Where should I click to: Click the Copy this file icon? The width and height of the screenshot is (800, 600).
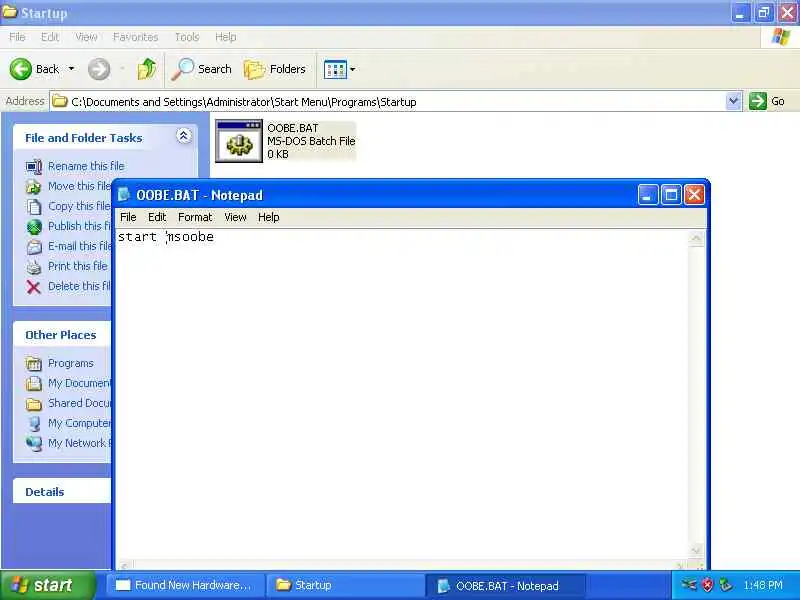(x=34, y=207)
